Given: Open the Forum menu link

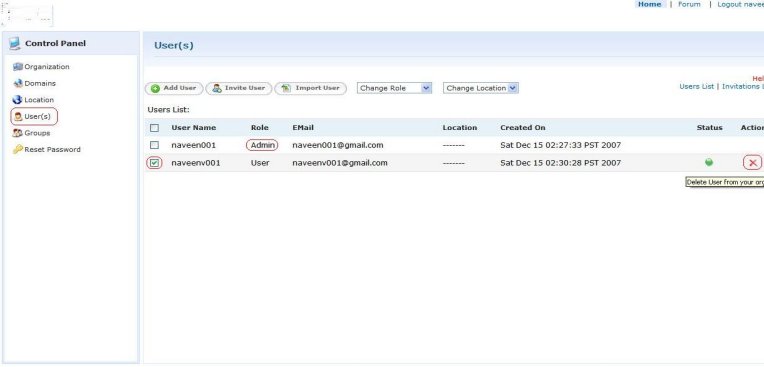Looking at the screenshot, I should [689, 4].
